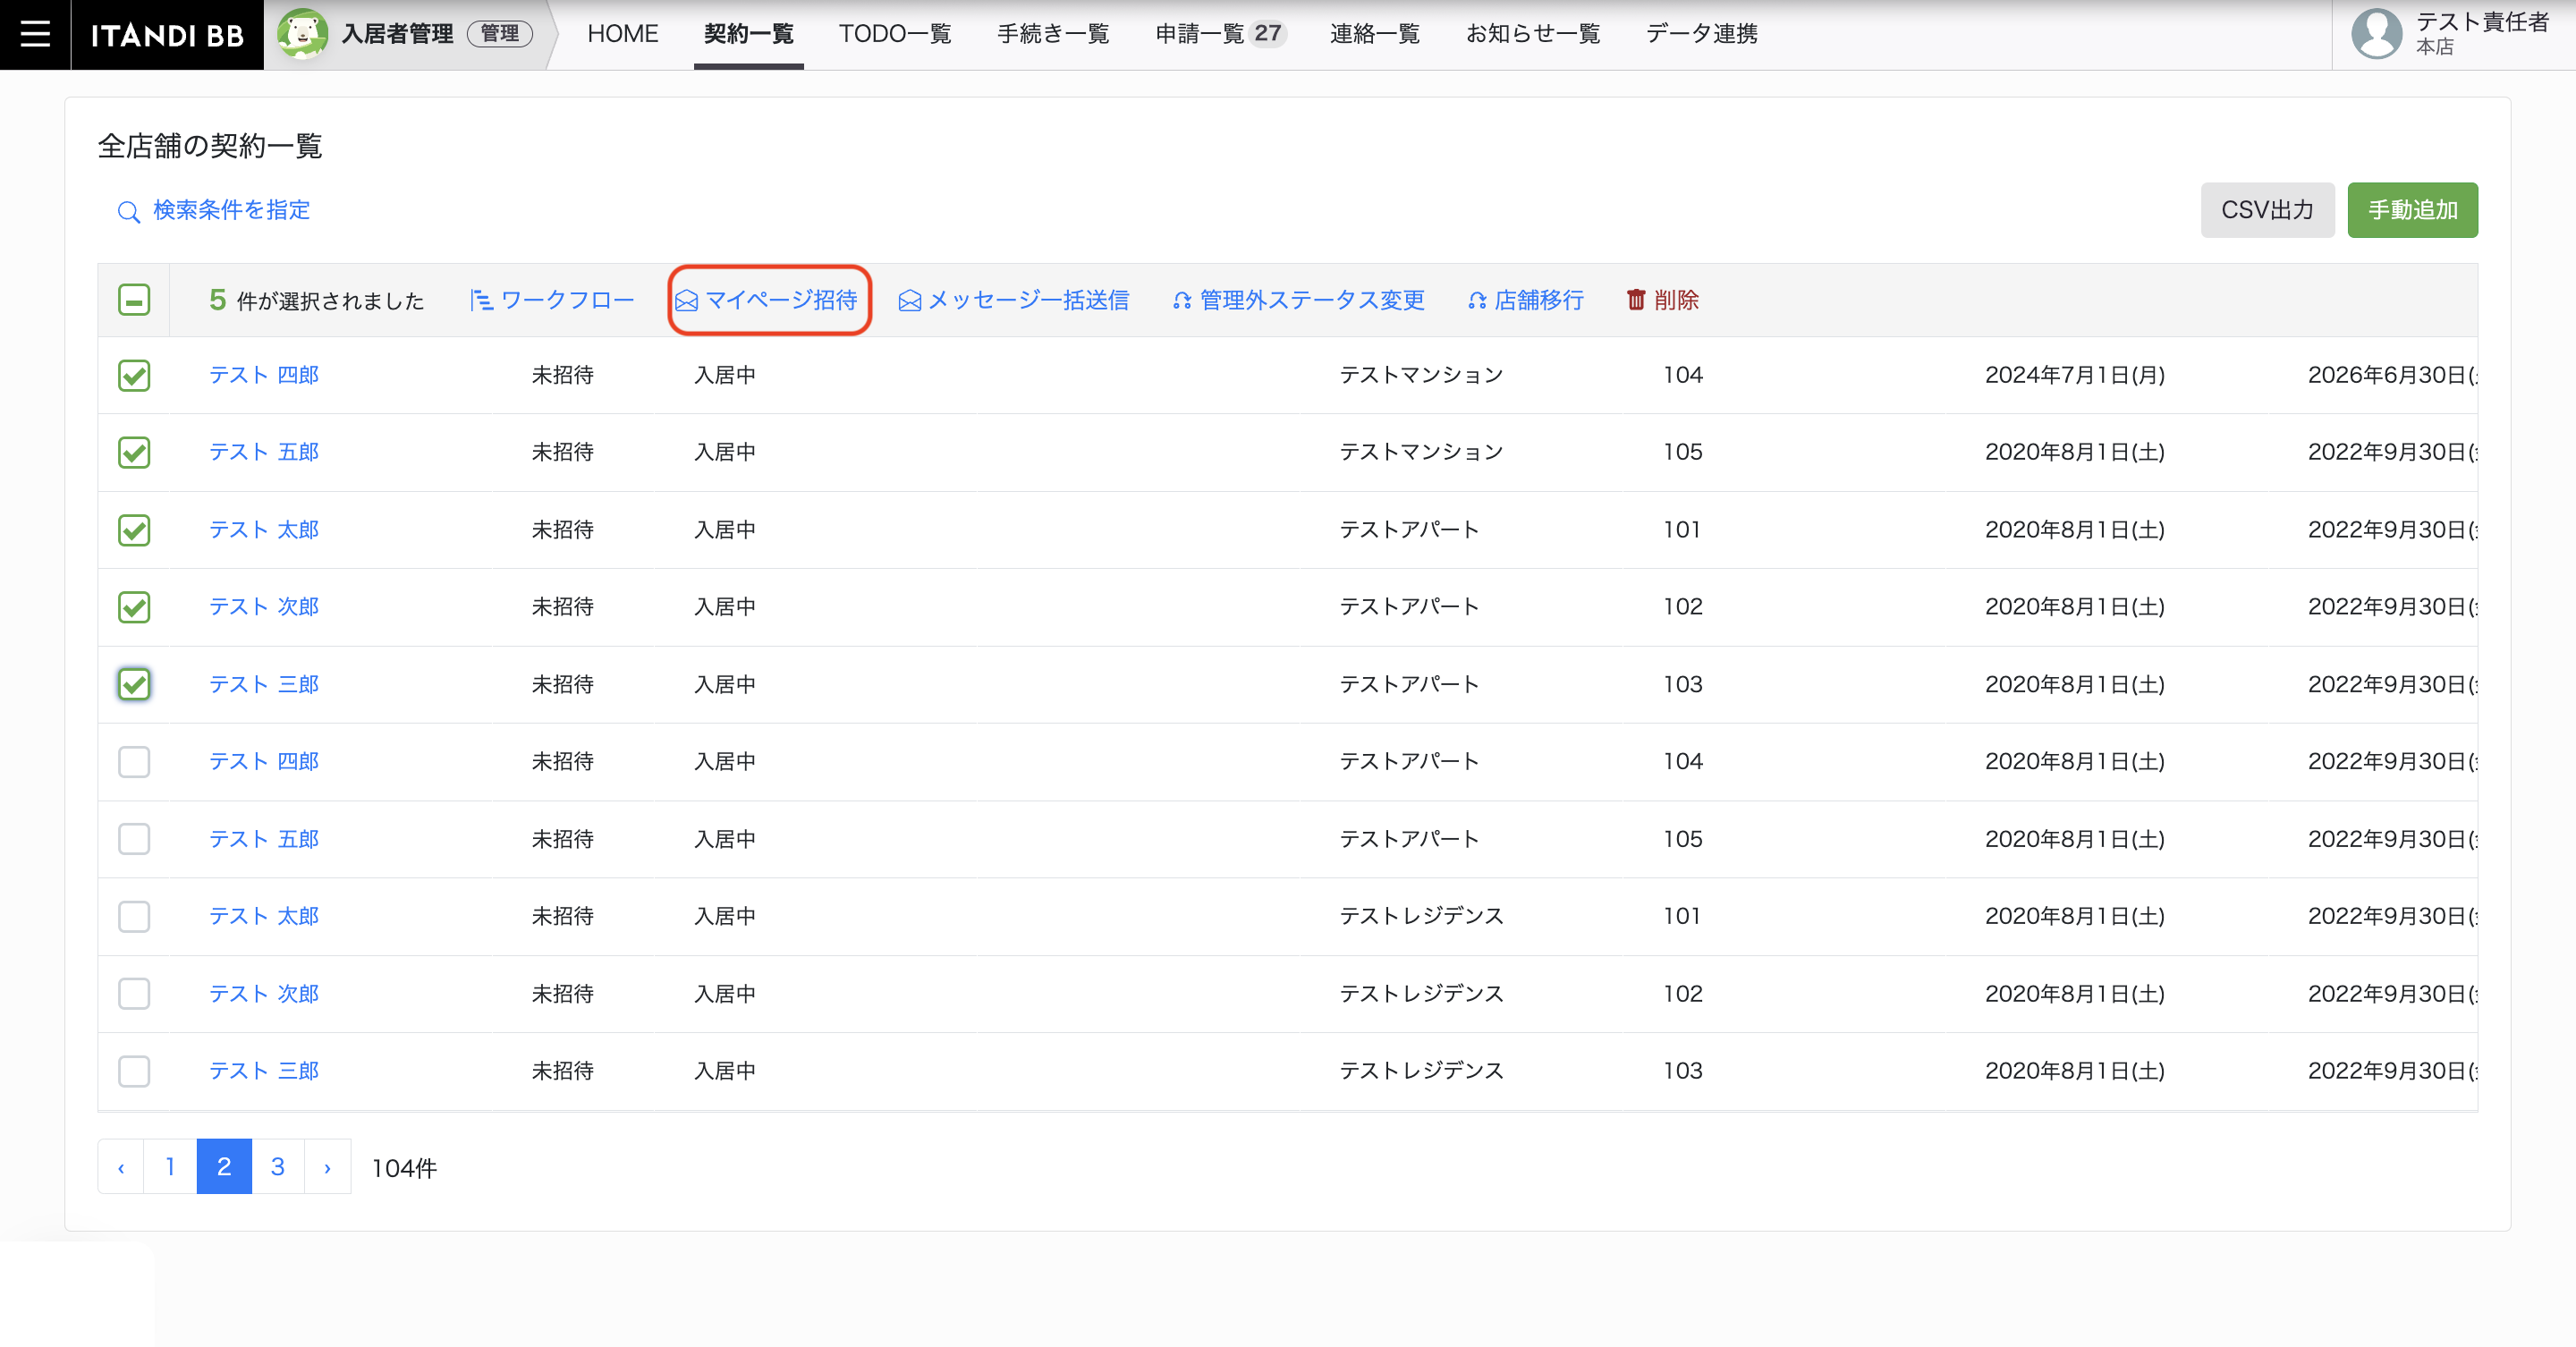Go to the HOME tab
This screenshot has width=2576, height=1347.
[622, 34]
